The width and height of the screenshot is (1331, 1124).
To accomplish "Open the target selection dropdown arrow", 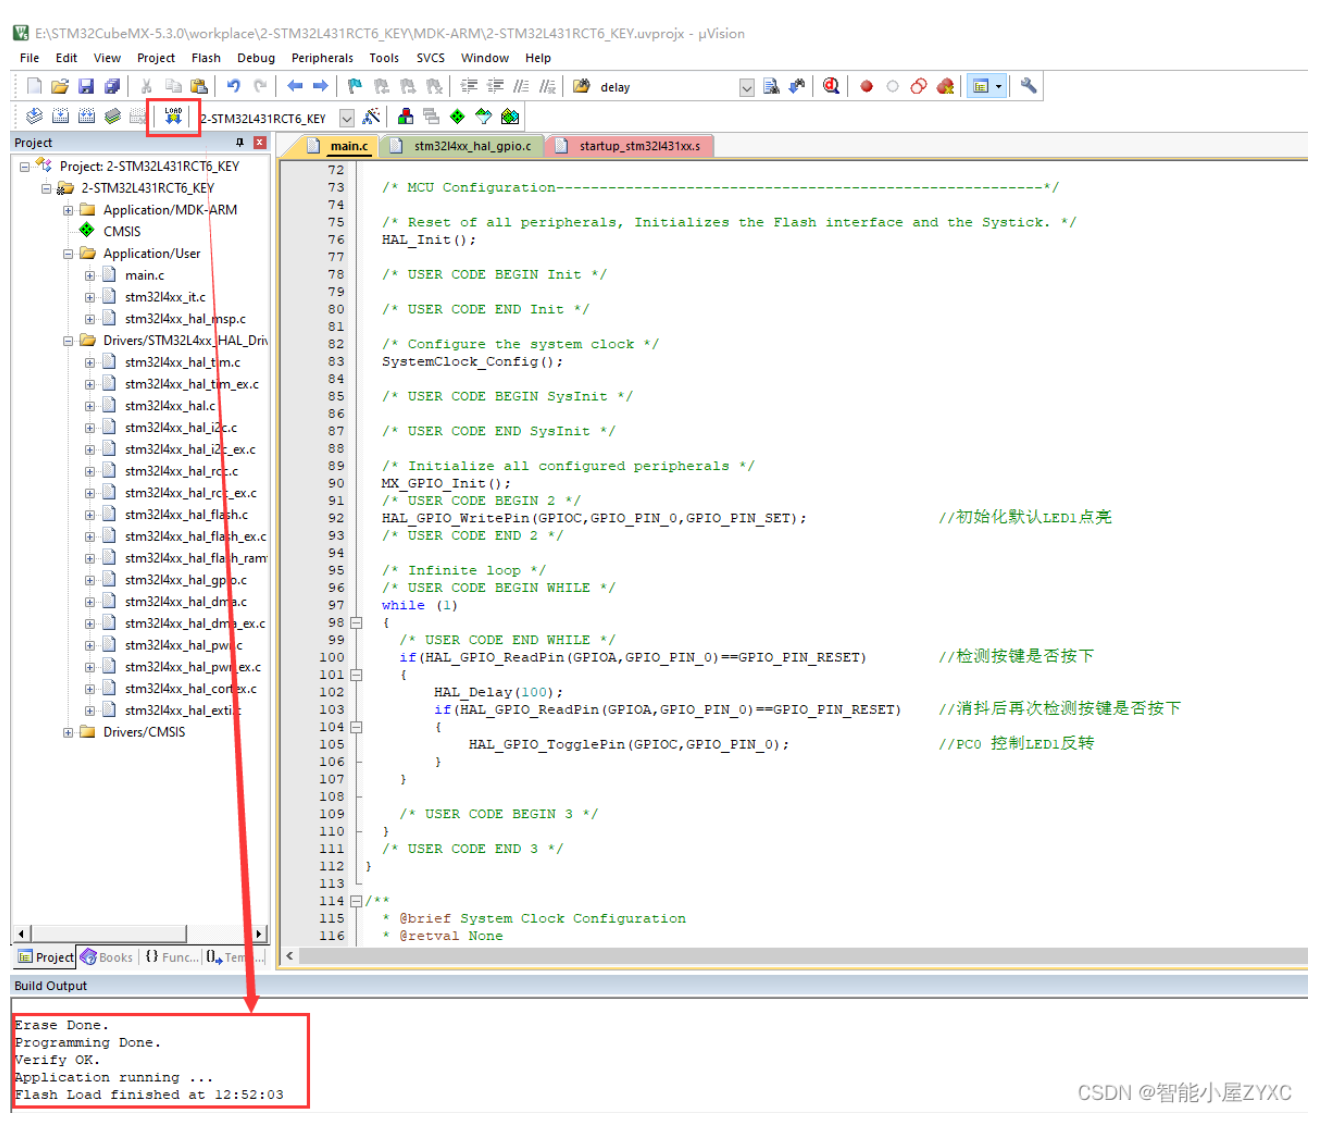I will tap(346, 118).
